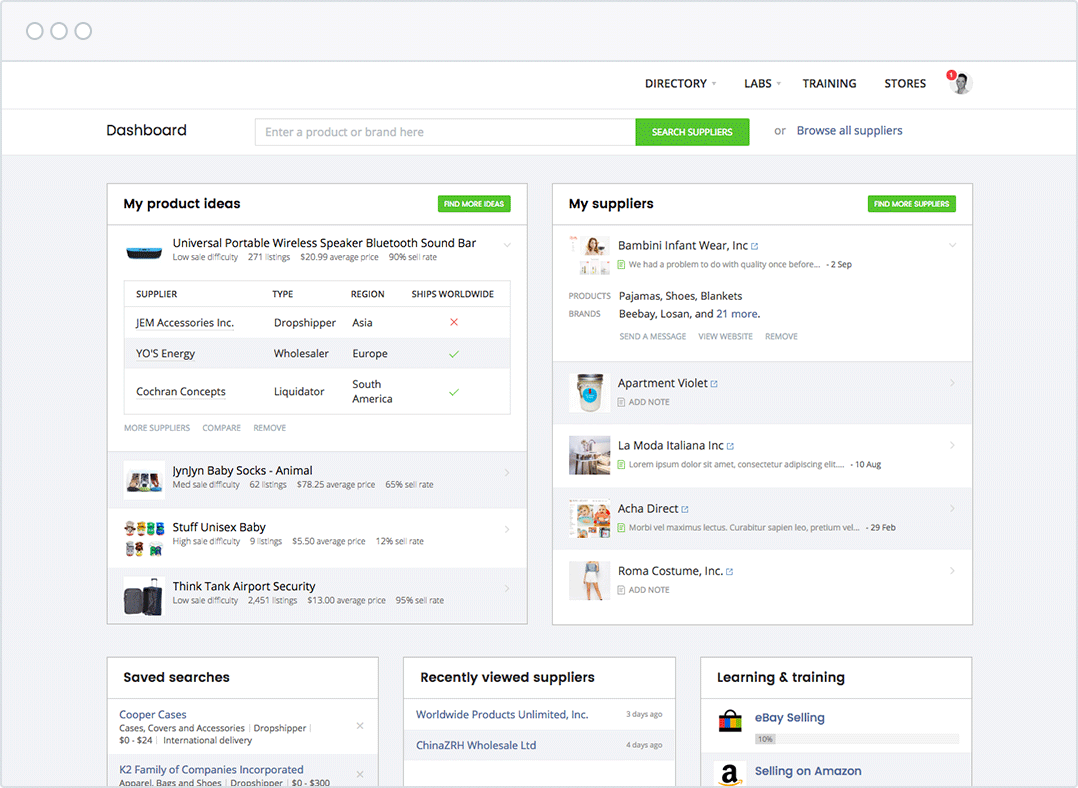Click external link icon next to Apartment Violet

[714, 384]
